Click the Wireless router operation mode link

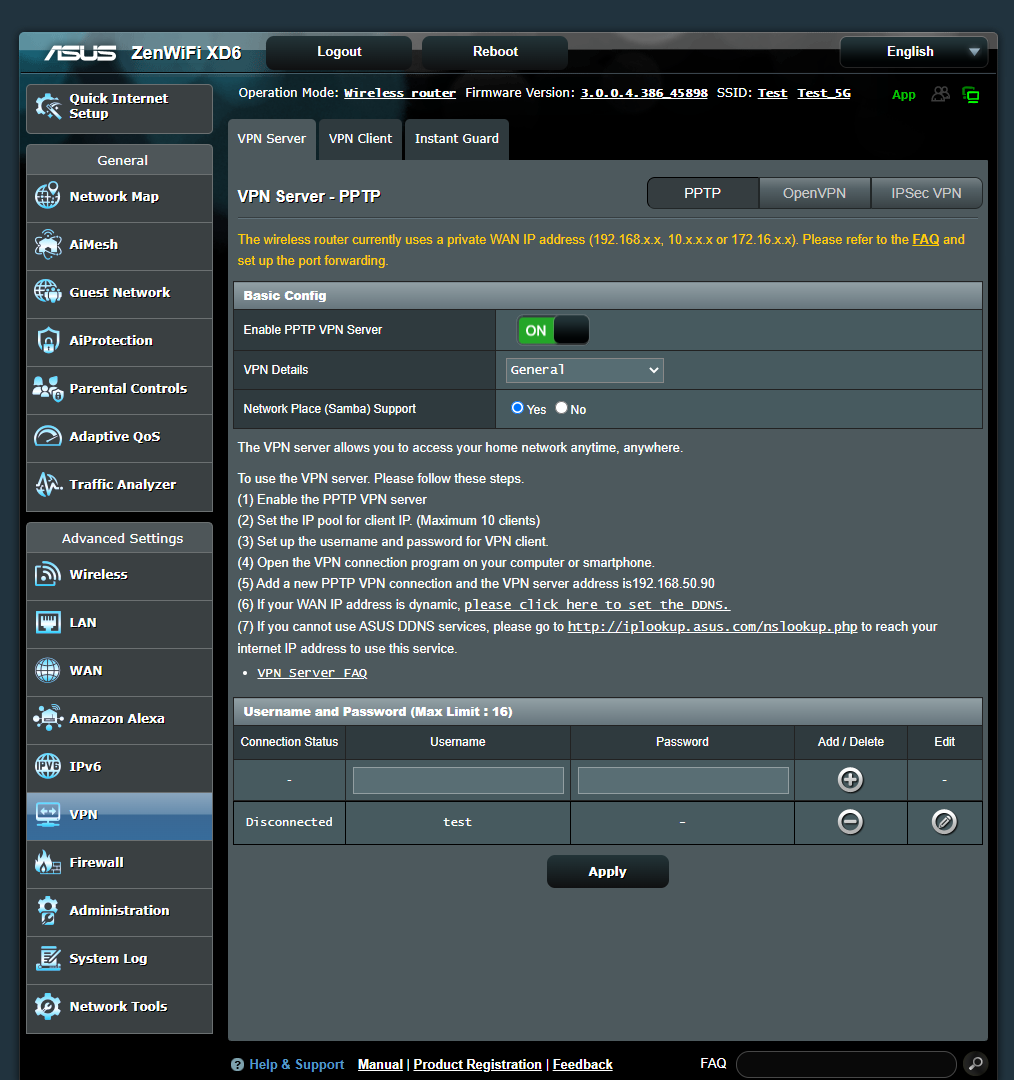pos(400,93)
